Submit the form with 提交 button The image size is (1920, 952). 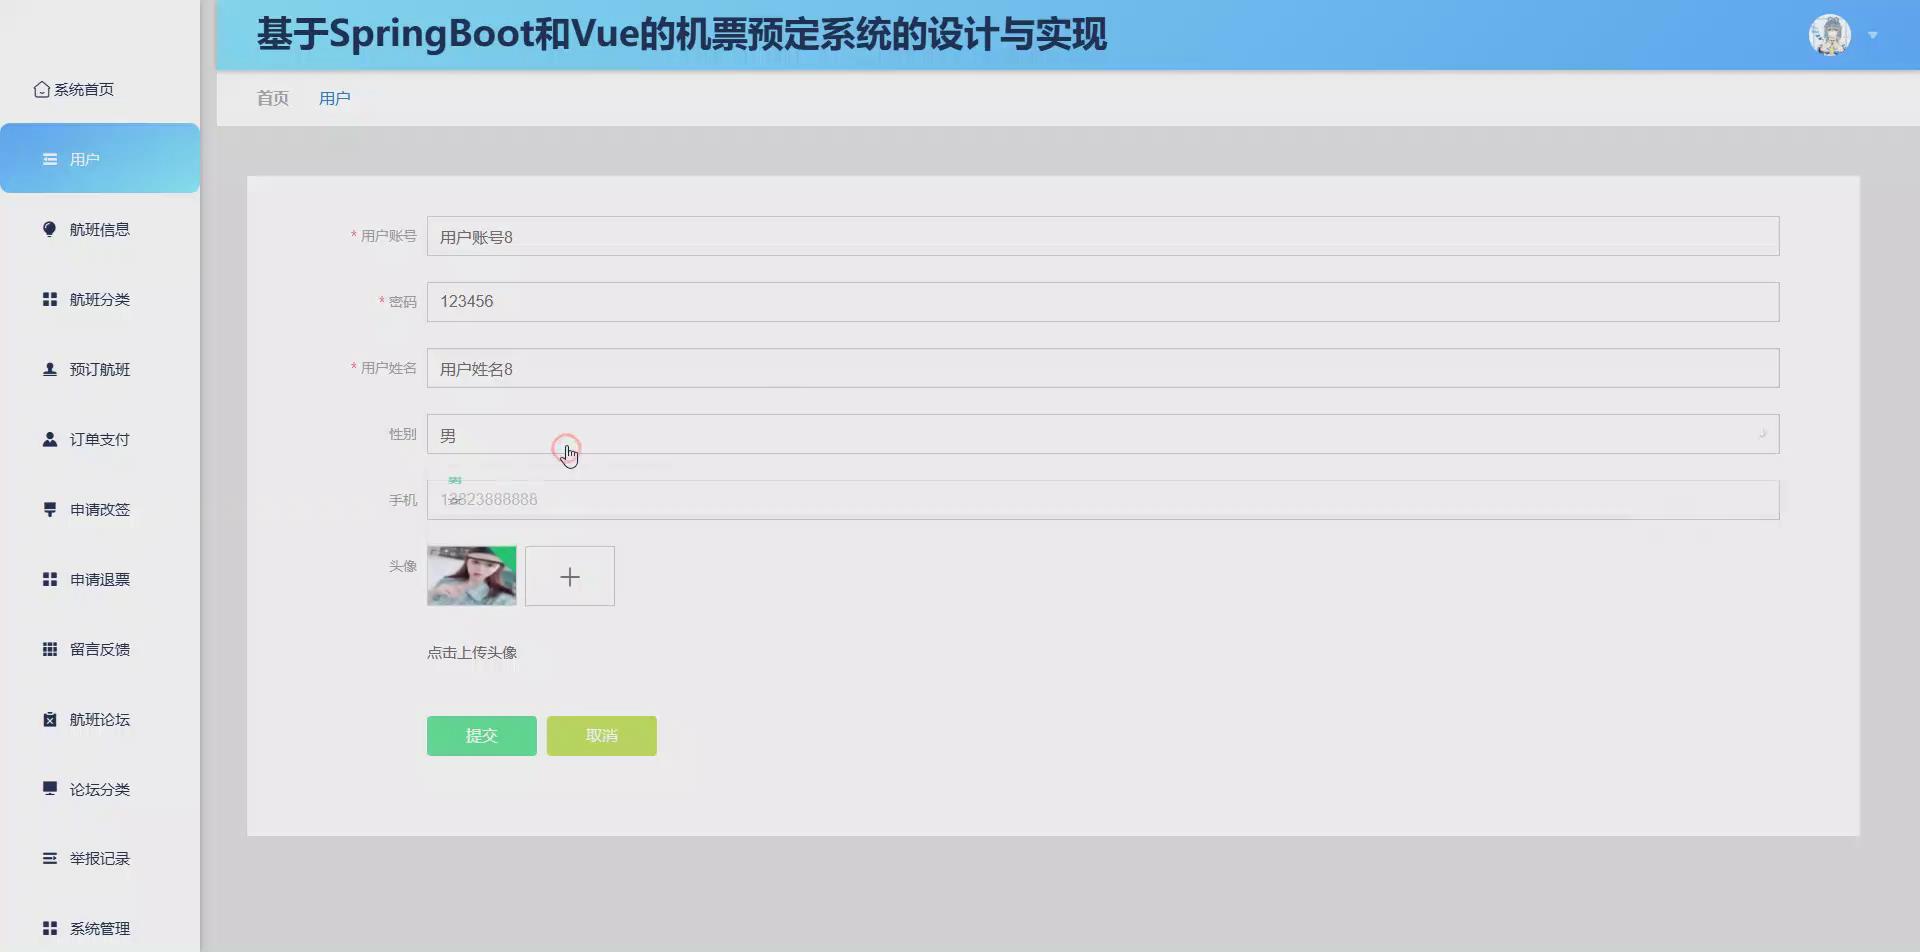(482, 736)
